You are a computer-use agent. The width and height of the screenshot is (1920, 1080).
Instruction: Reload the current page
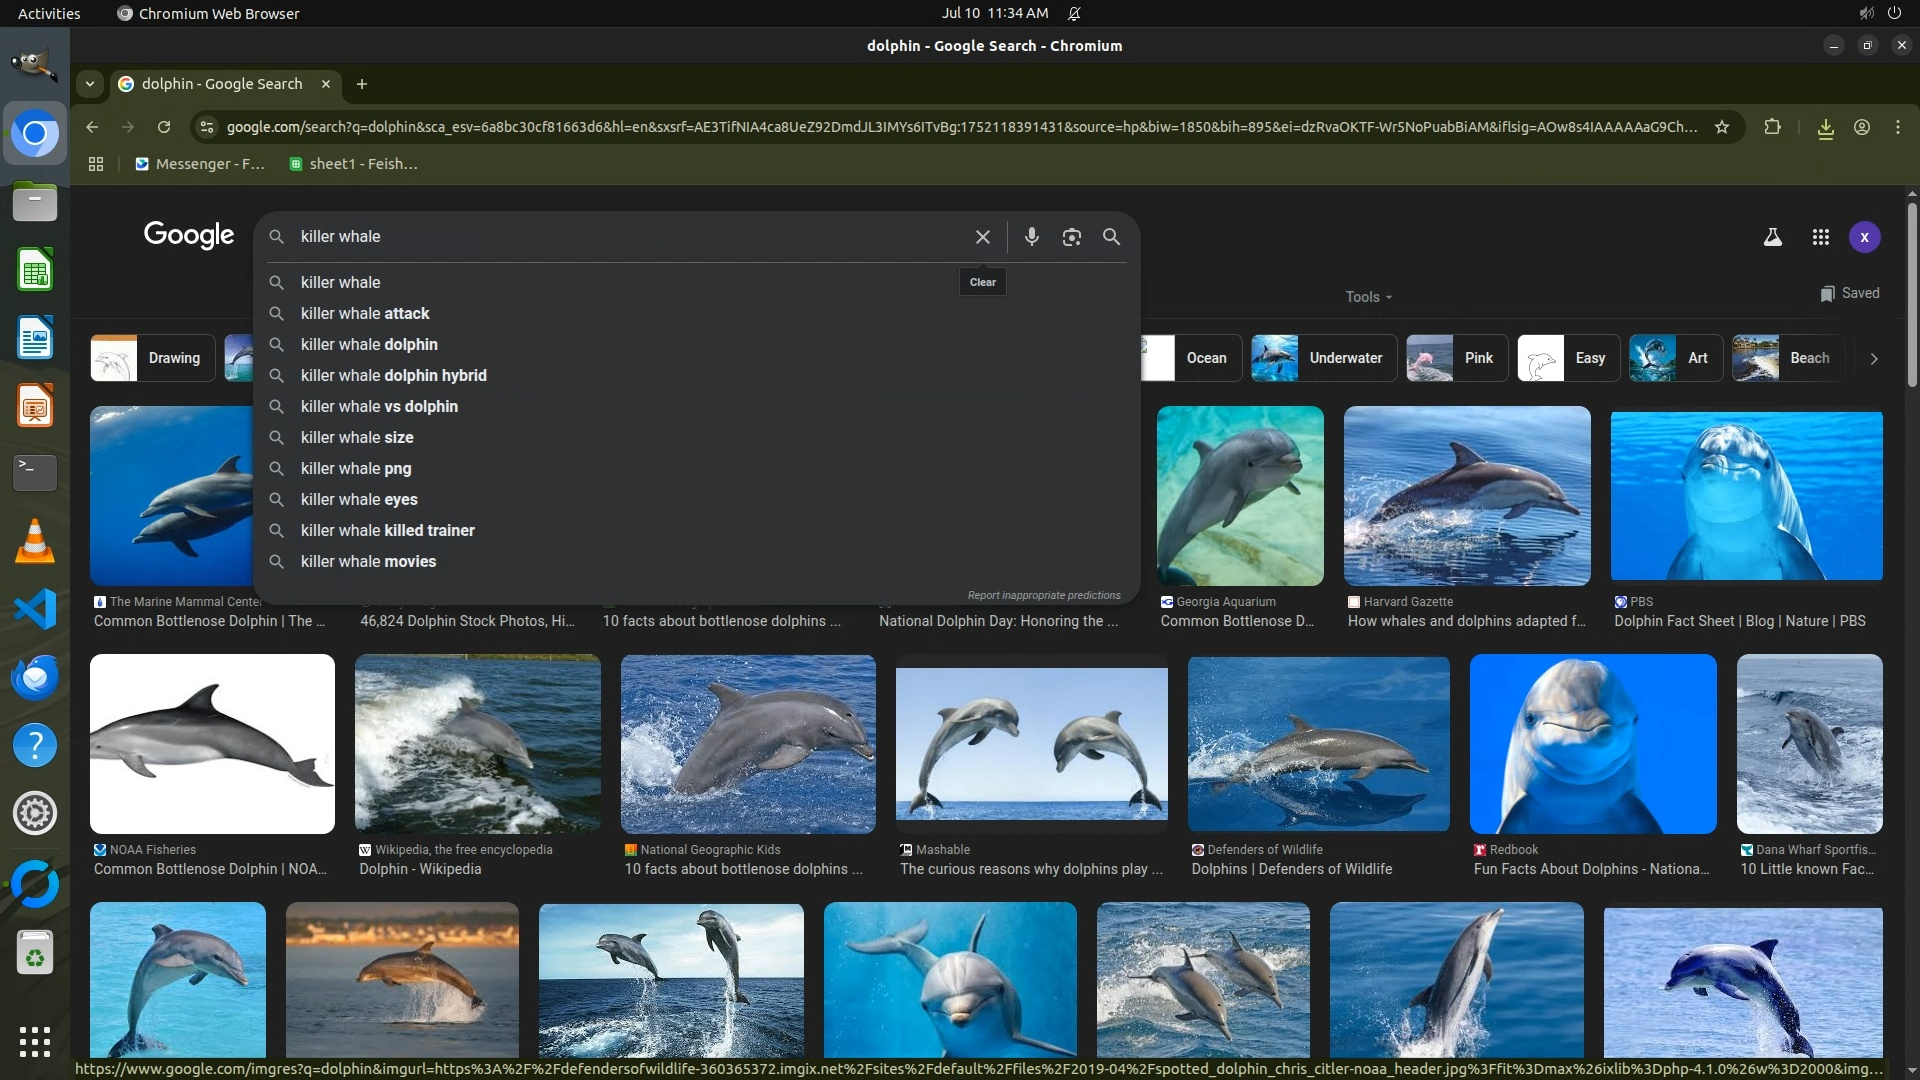164,127
